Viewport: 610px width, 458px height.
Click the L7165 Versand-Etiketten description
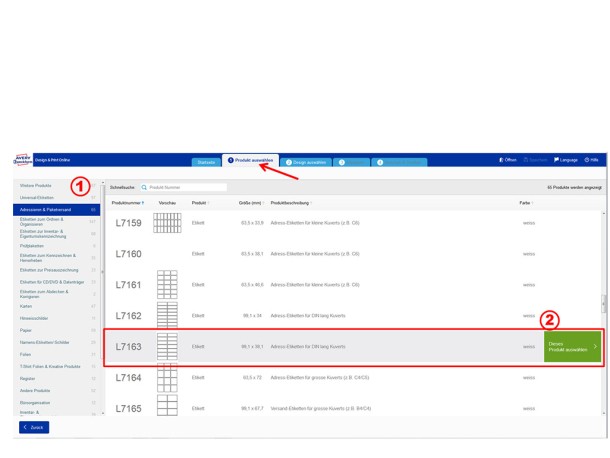(x=321, y=409)
